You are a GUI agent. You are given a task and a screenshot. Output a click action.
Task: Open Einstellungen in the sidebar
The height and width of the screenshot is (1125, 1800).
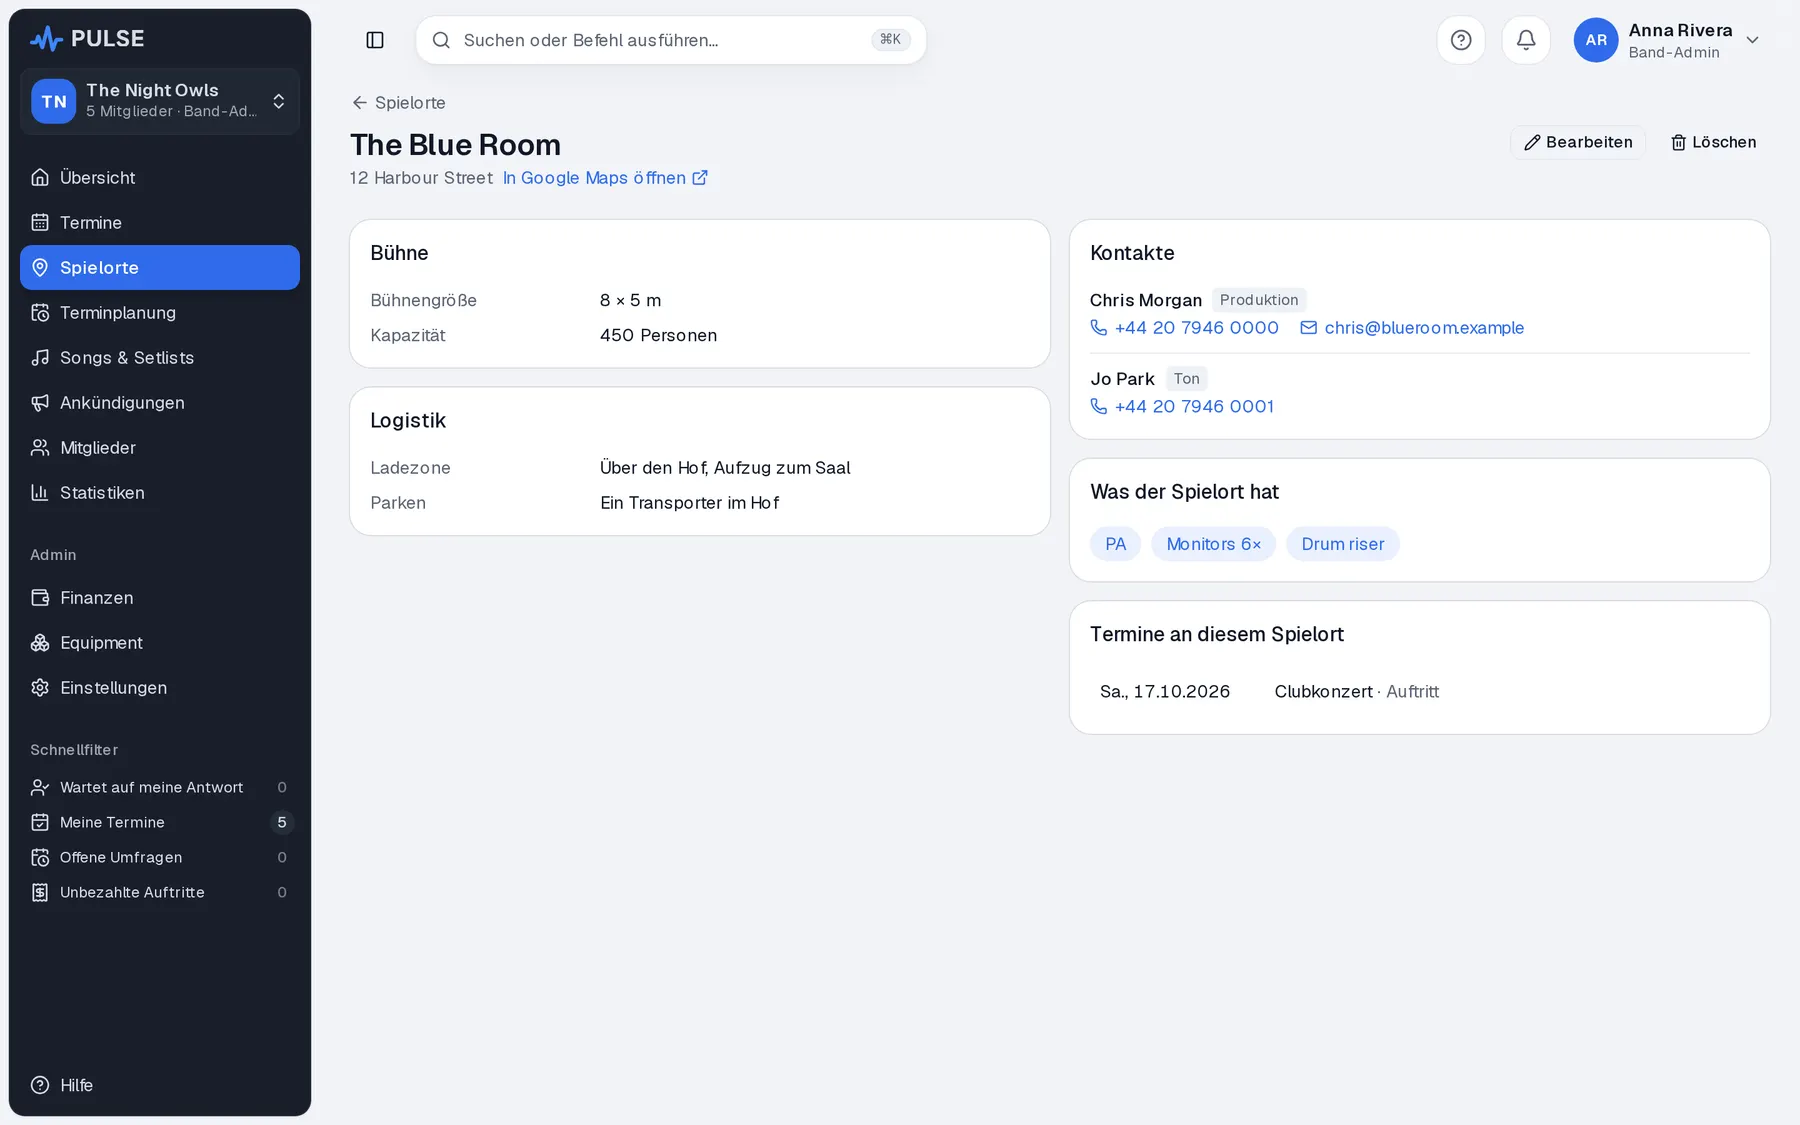160,688
